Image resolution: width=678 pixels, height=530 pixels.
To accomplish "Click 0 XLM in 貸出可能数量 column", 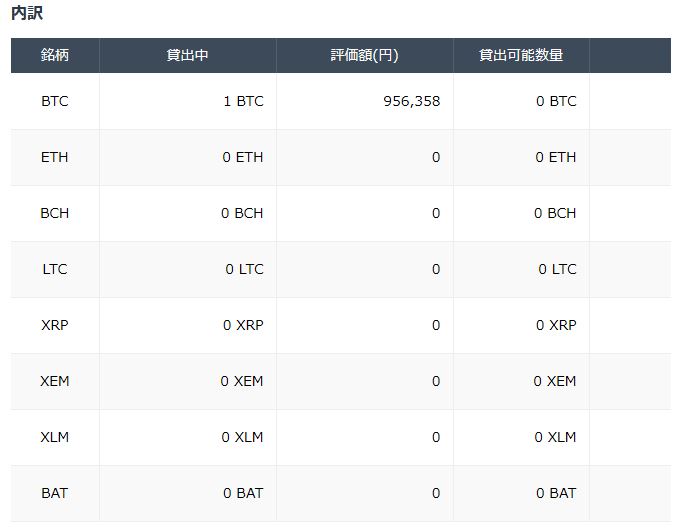I will click(555, 437).
